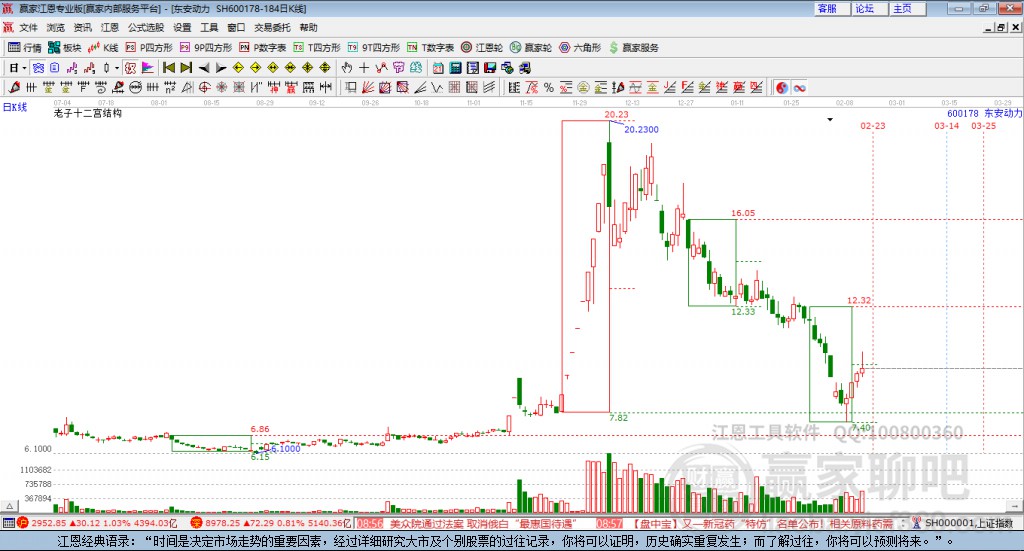Step chart right with black arrow
Screen dimensions: 1024x551
(x=221, y=68)
